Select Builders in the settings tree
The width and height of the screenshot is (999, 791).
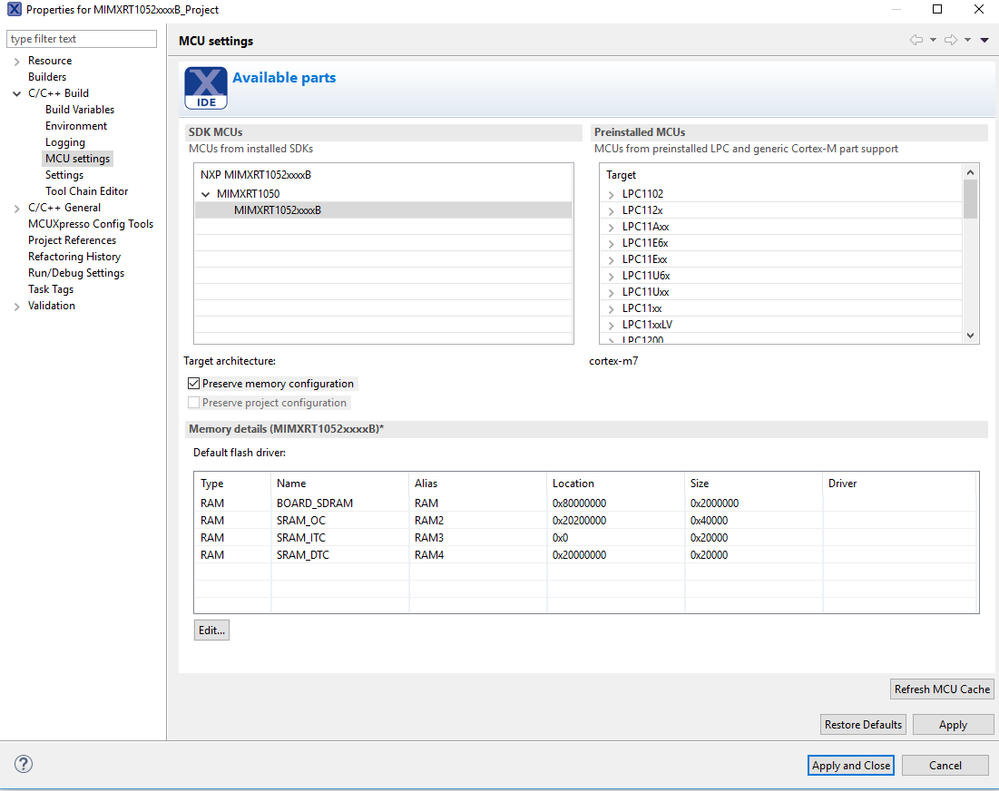tap(47, 76)
